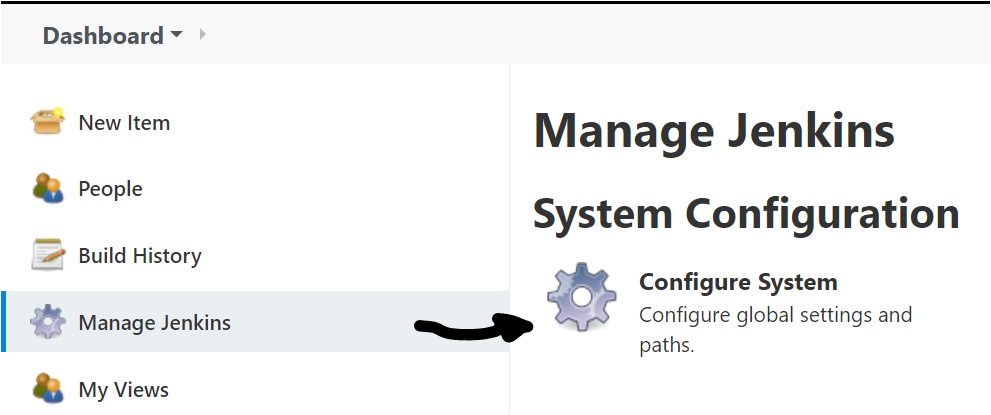The height and width of the screenshot is (415, 991).
Task: Click the New Item box icon
Action: pos(47,122)
